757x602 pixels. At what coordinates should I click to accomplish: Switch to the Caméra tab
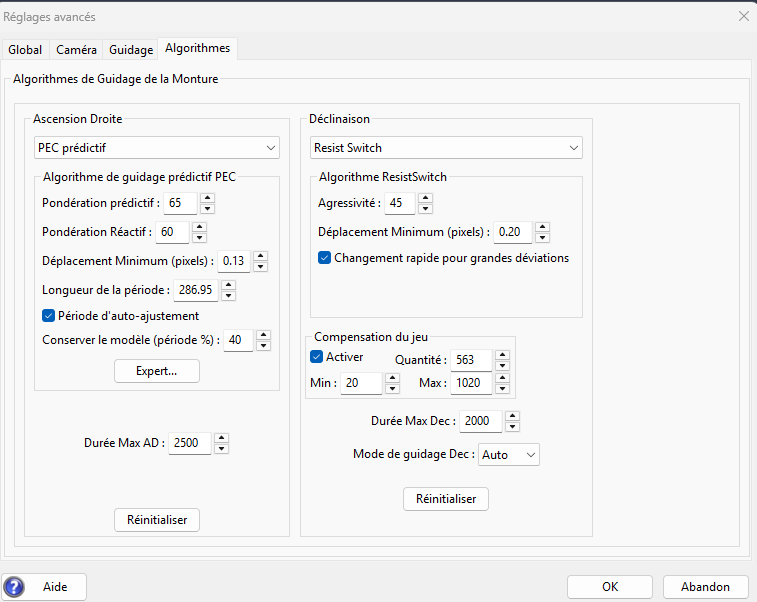76,50
